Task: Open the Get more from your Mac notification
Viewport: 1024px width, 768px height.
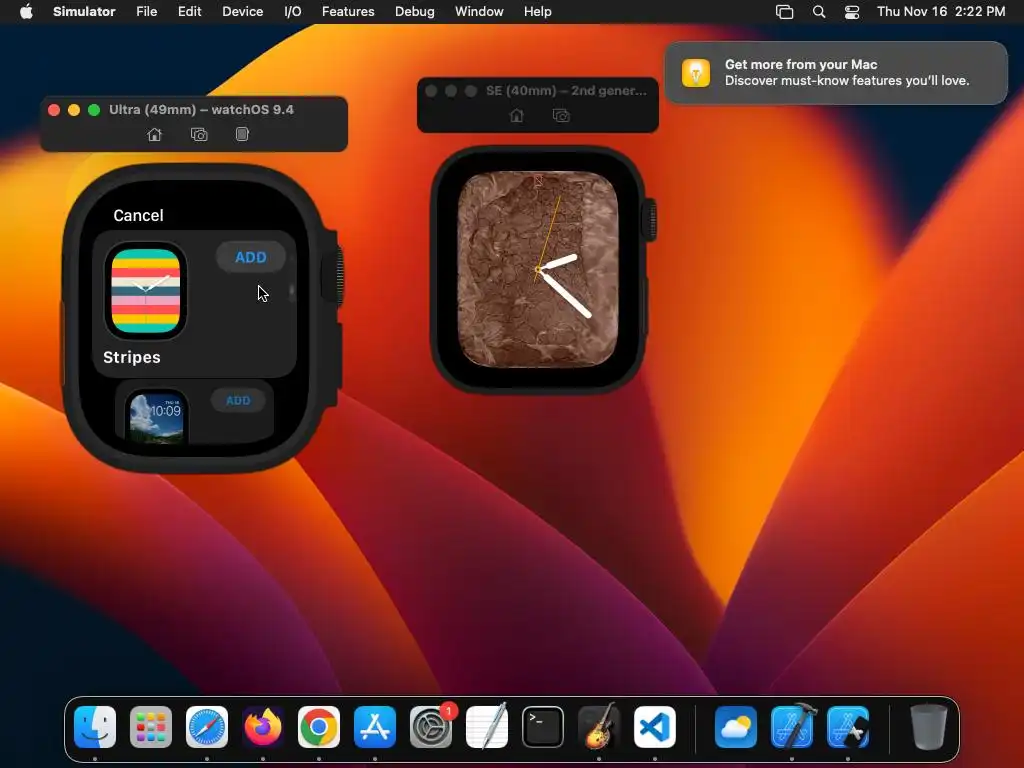Action: (836, 72)
